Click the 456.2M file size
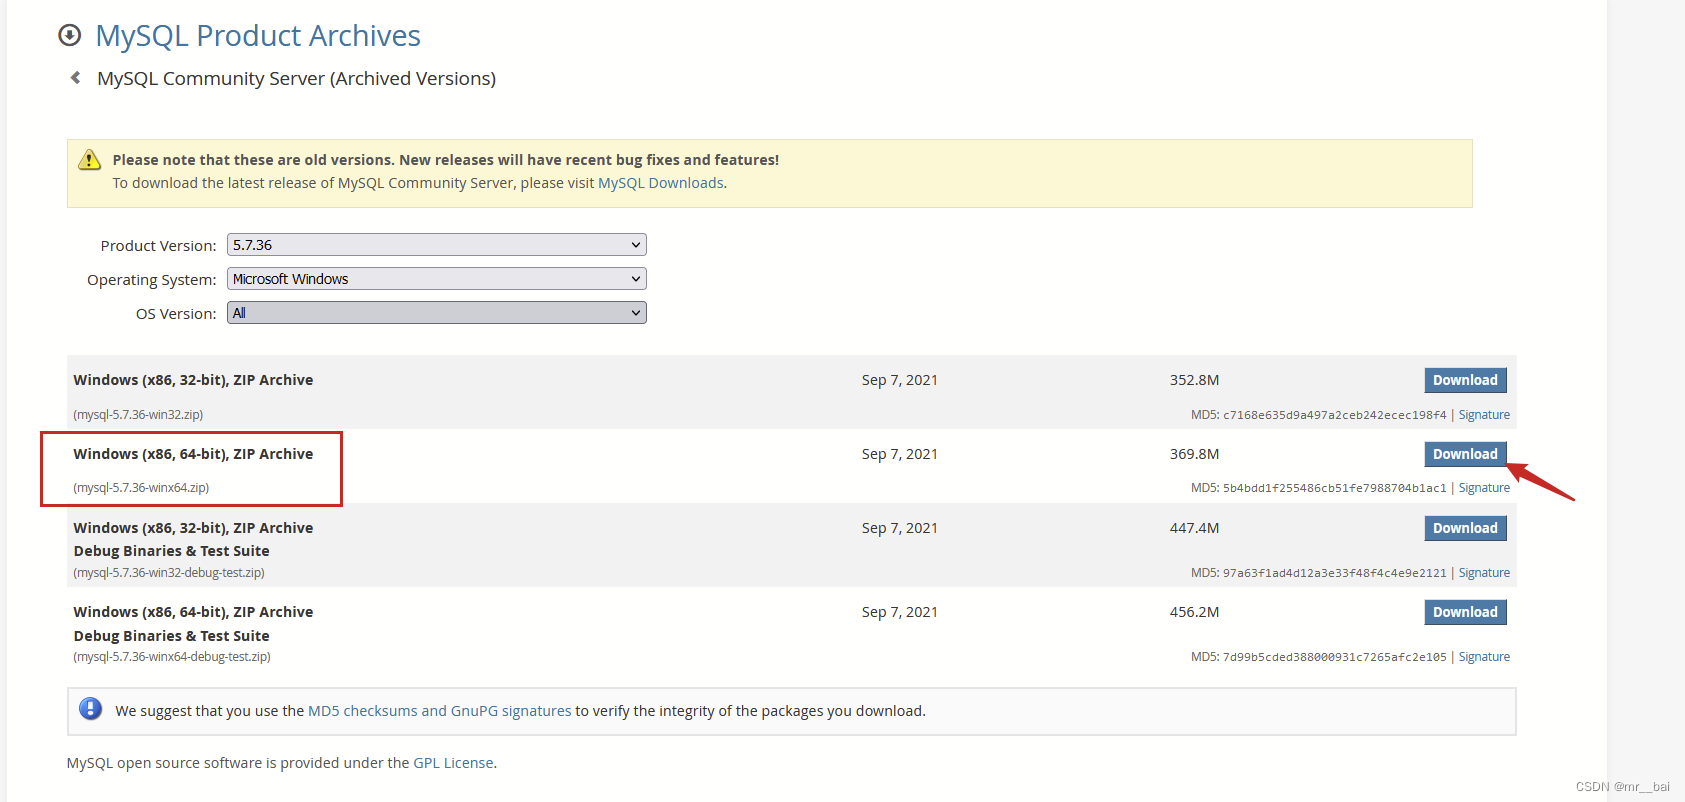This screenshot has height=802, width=1685. 1194,612
